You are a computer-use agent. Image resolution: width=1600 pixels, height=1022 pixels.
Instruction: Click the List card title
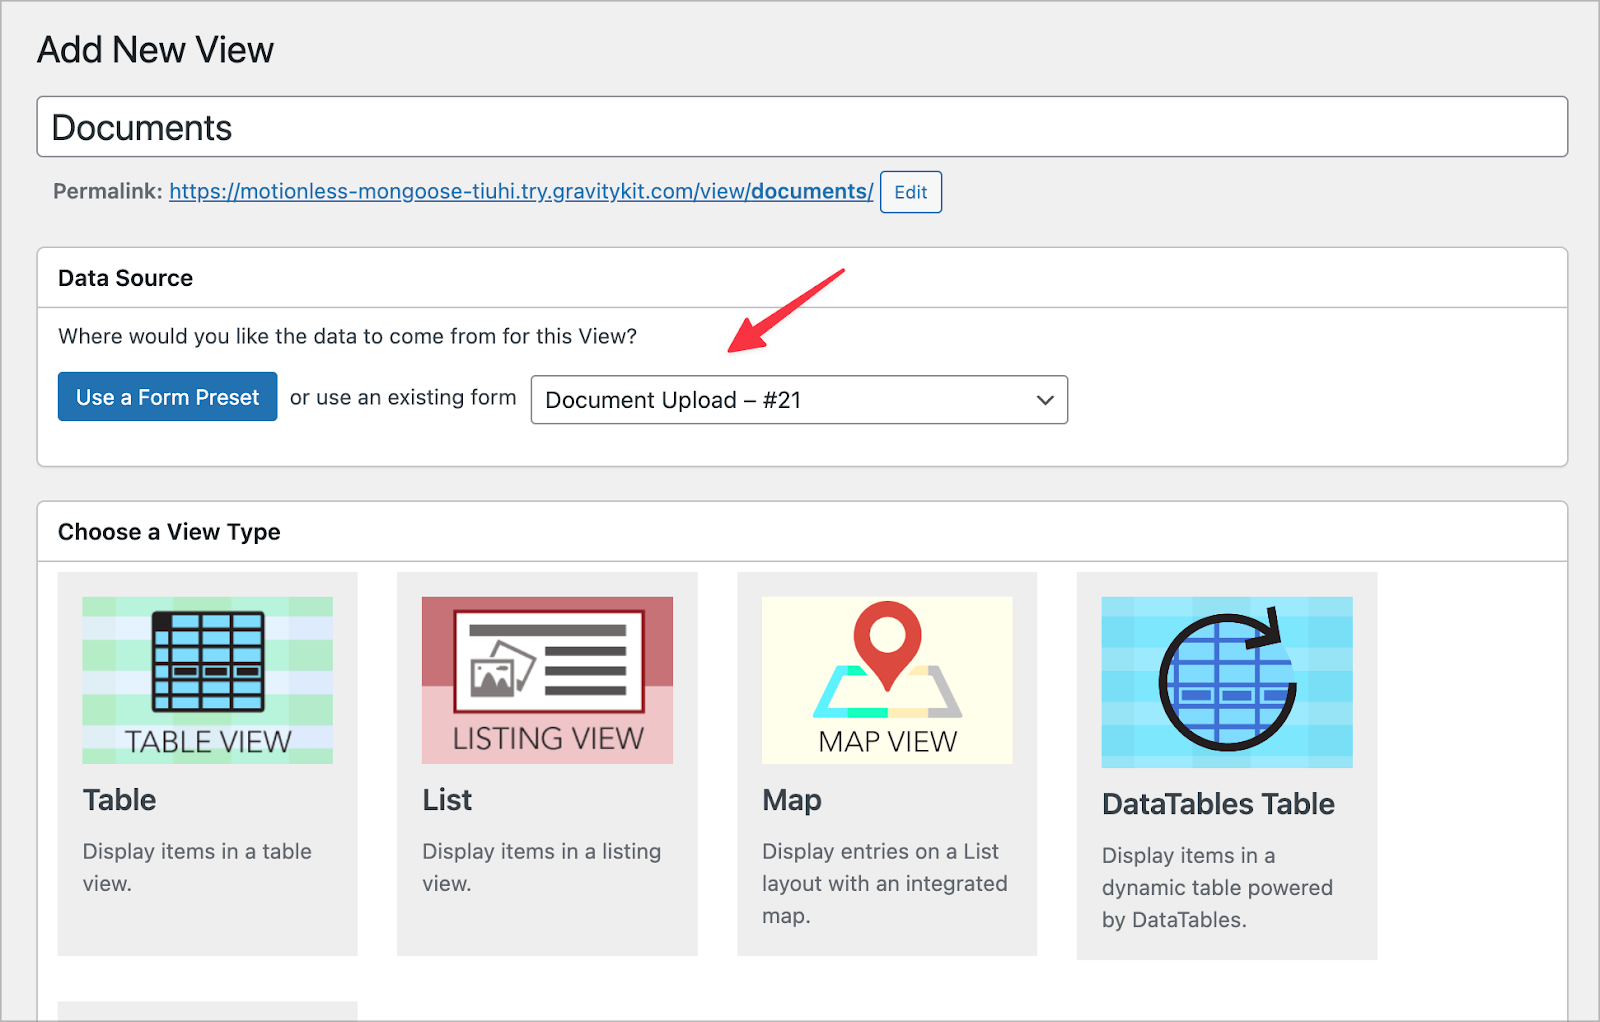coord(447,800)
